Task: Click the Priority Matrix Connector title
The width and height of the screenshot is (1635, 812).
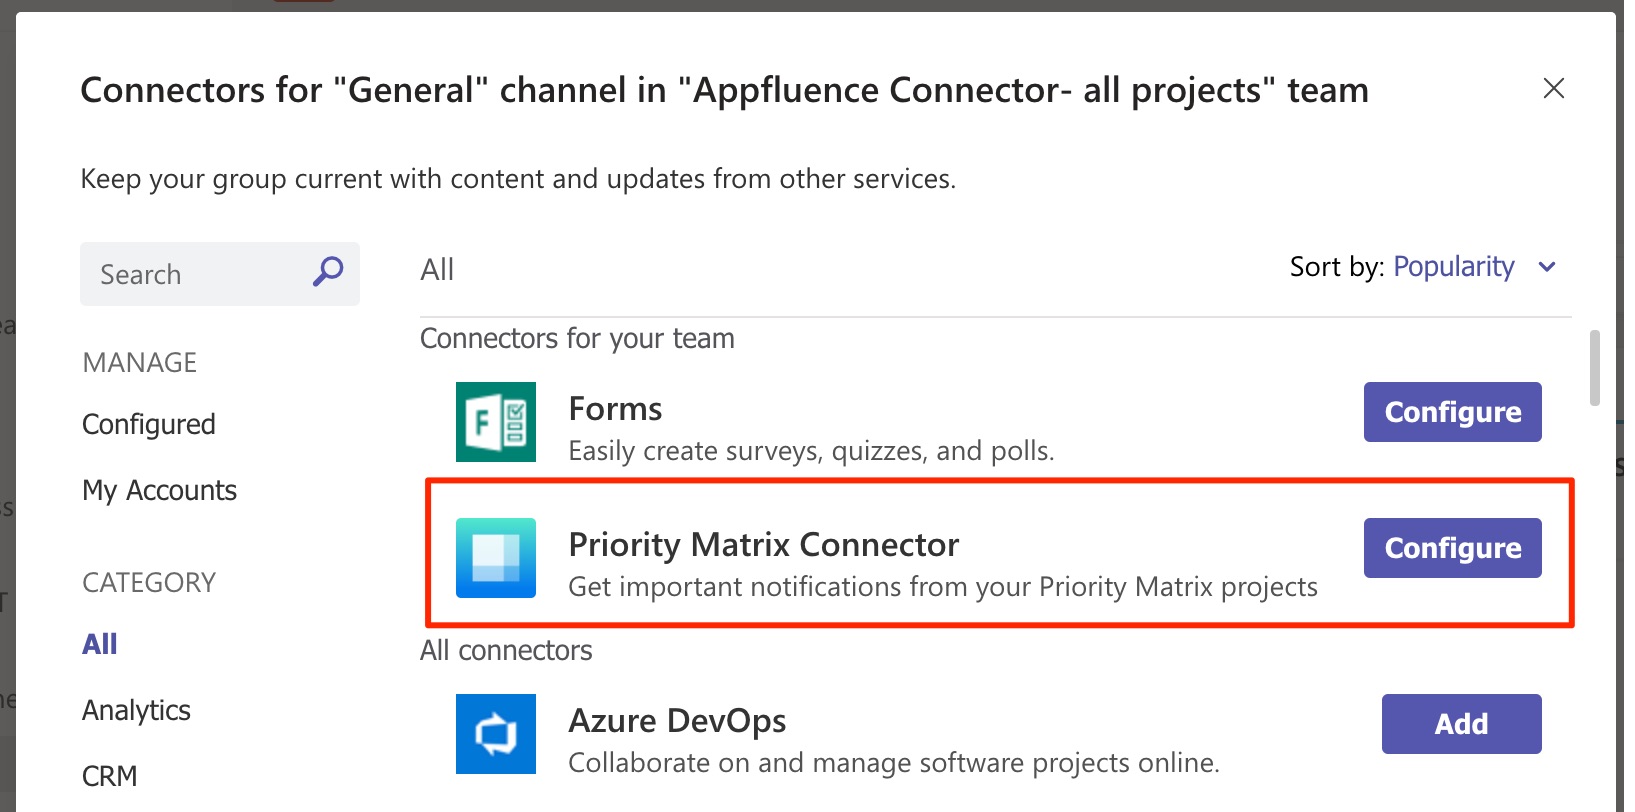Action: pos(764,545)
